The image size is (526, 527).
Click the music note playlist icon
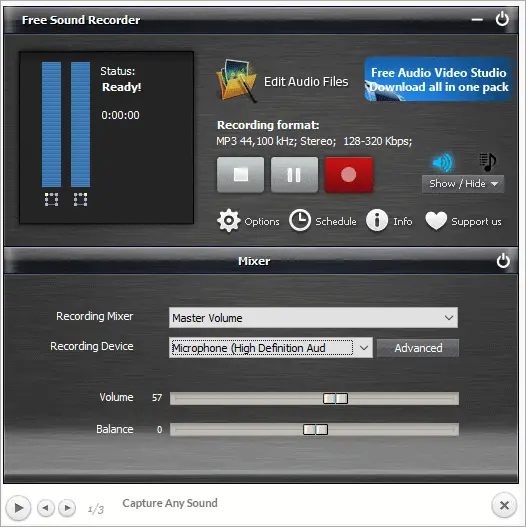tap(487, 162)
